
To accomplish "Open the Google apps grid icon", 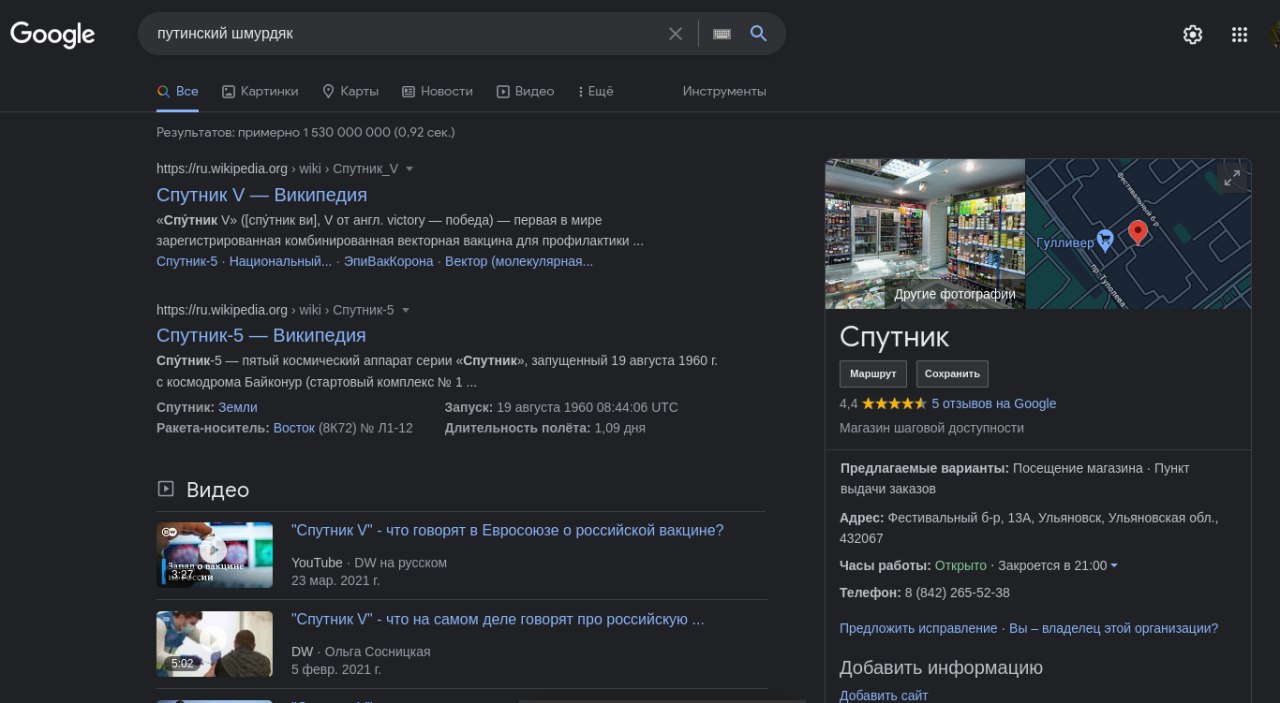I will (1240, 35).
